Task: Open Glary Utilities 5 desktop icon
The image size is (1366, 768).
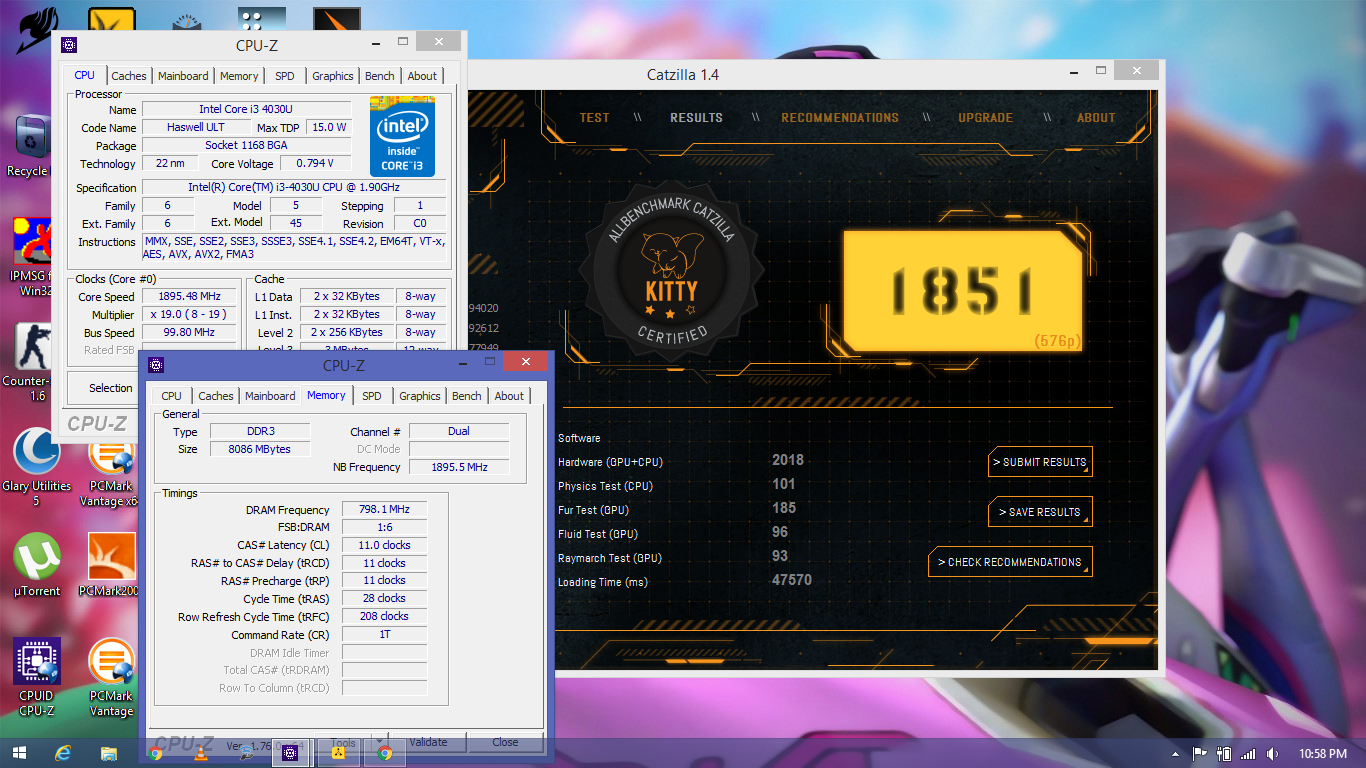Action: [x=36, y=467]
